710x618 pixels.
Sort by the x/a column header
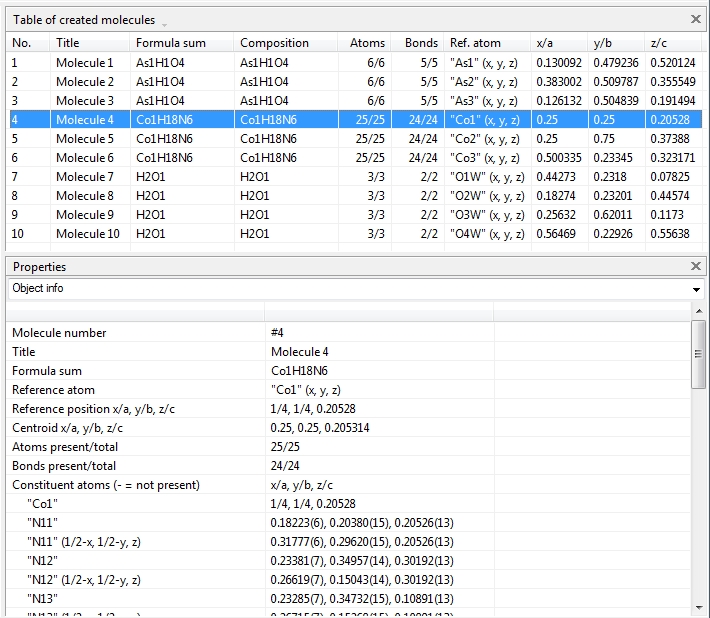pyautogui.click(x=546, y=43)
